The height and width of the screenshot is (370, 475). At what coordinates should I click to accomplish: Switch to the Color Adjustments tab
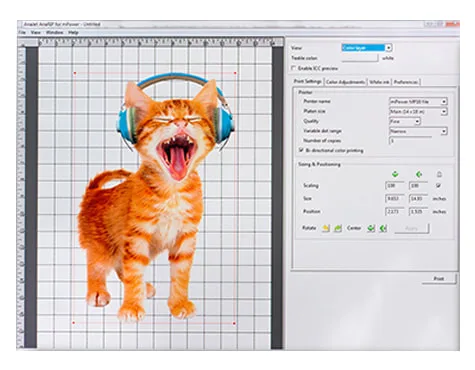tap(345, 82)
